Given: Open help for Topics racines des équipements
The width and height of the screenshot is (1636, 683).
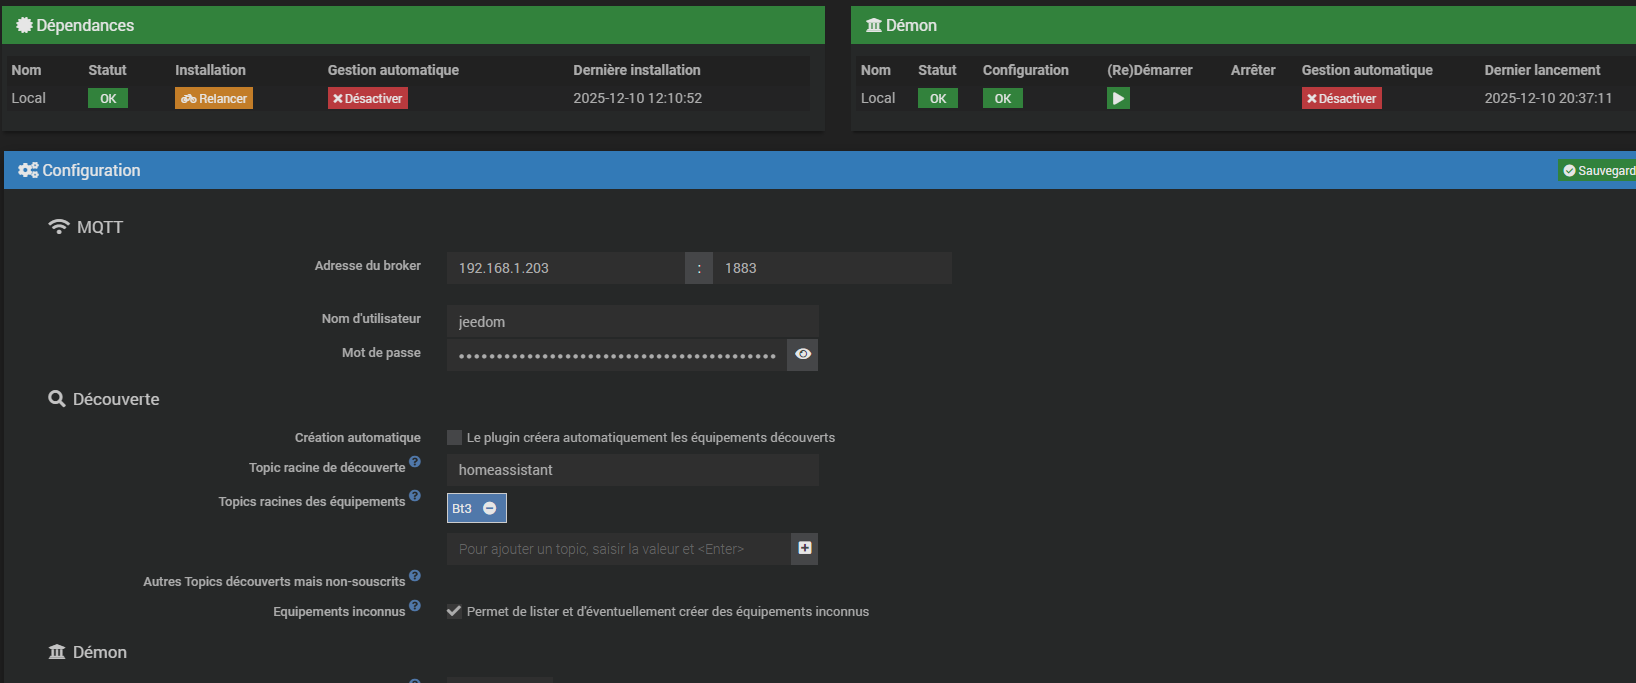Looking at the screenshot, I should point(415,496).
